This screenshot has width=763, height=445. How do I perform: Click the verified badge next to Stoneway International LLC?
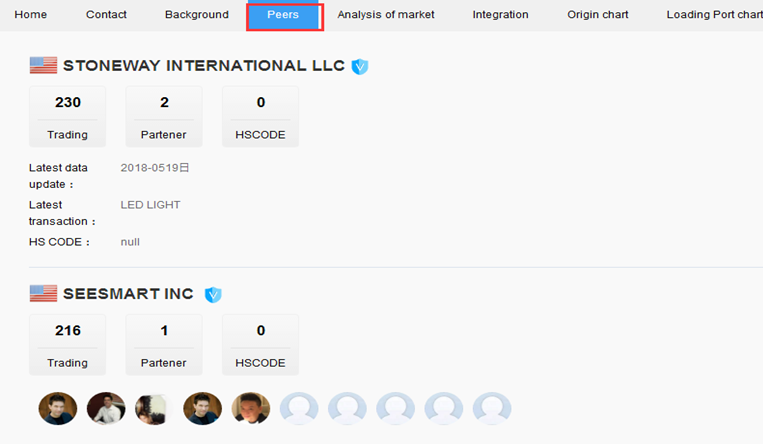coord(360,67)
